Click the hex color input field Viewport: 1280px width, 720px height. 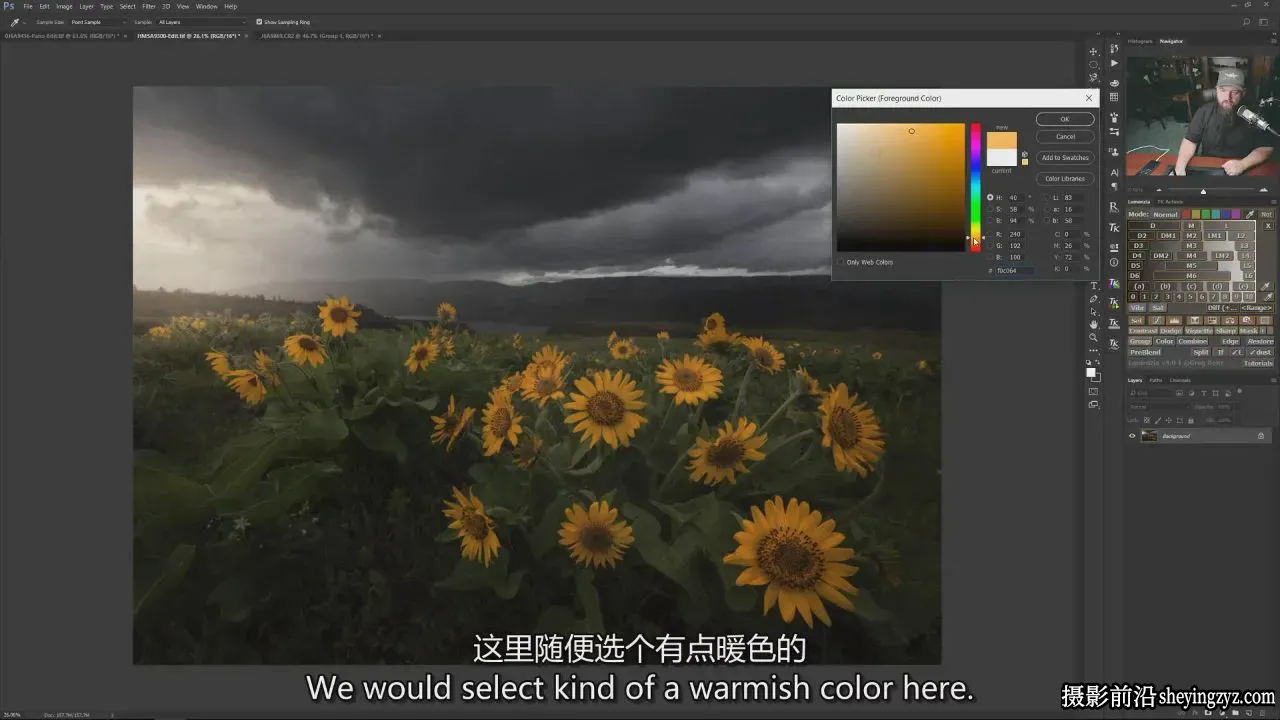point(1014,270)
